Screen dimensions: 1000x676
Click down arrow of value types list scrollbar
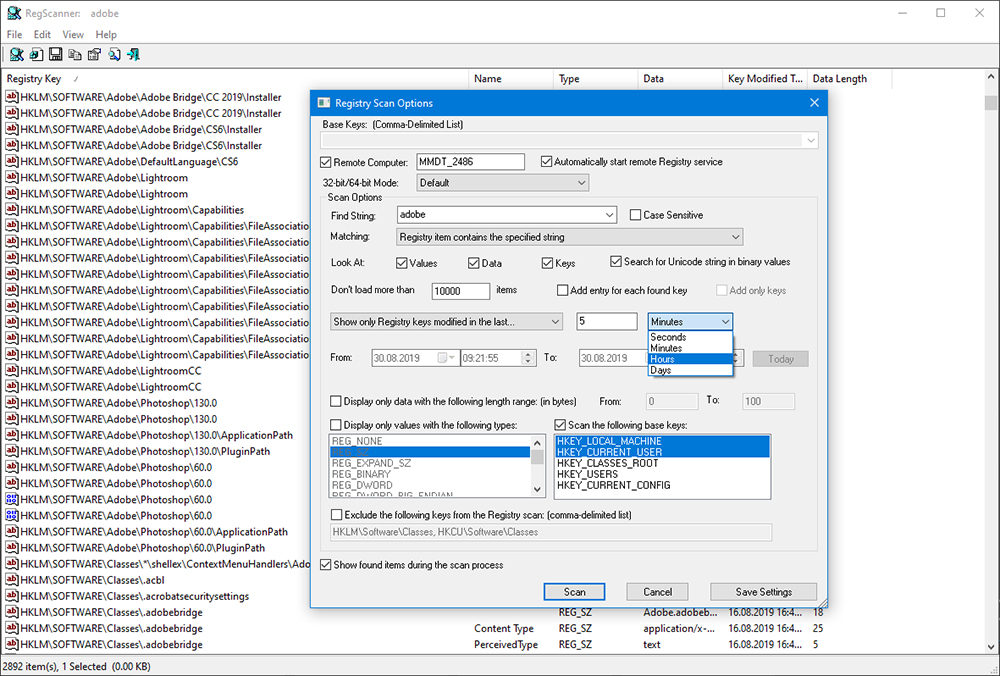537,490
